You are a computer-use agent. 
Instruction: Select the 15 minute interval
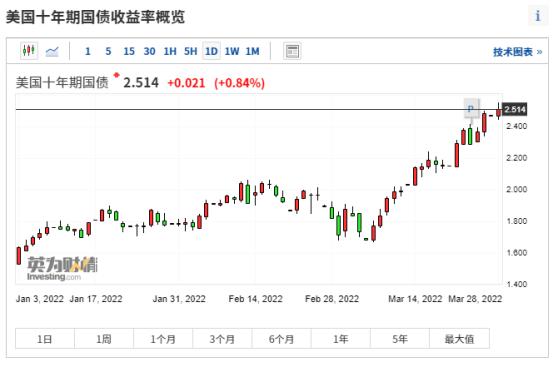point(129,52)
